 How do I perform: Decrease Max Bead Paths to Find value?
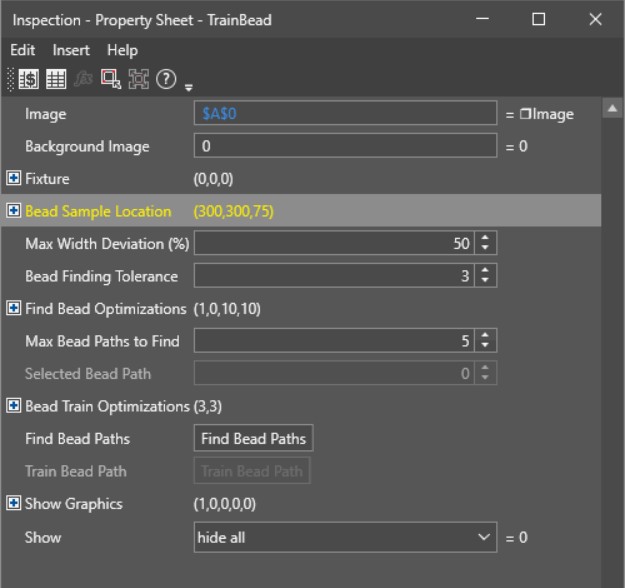[x=485, y=346]
